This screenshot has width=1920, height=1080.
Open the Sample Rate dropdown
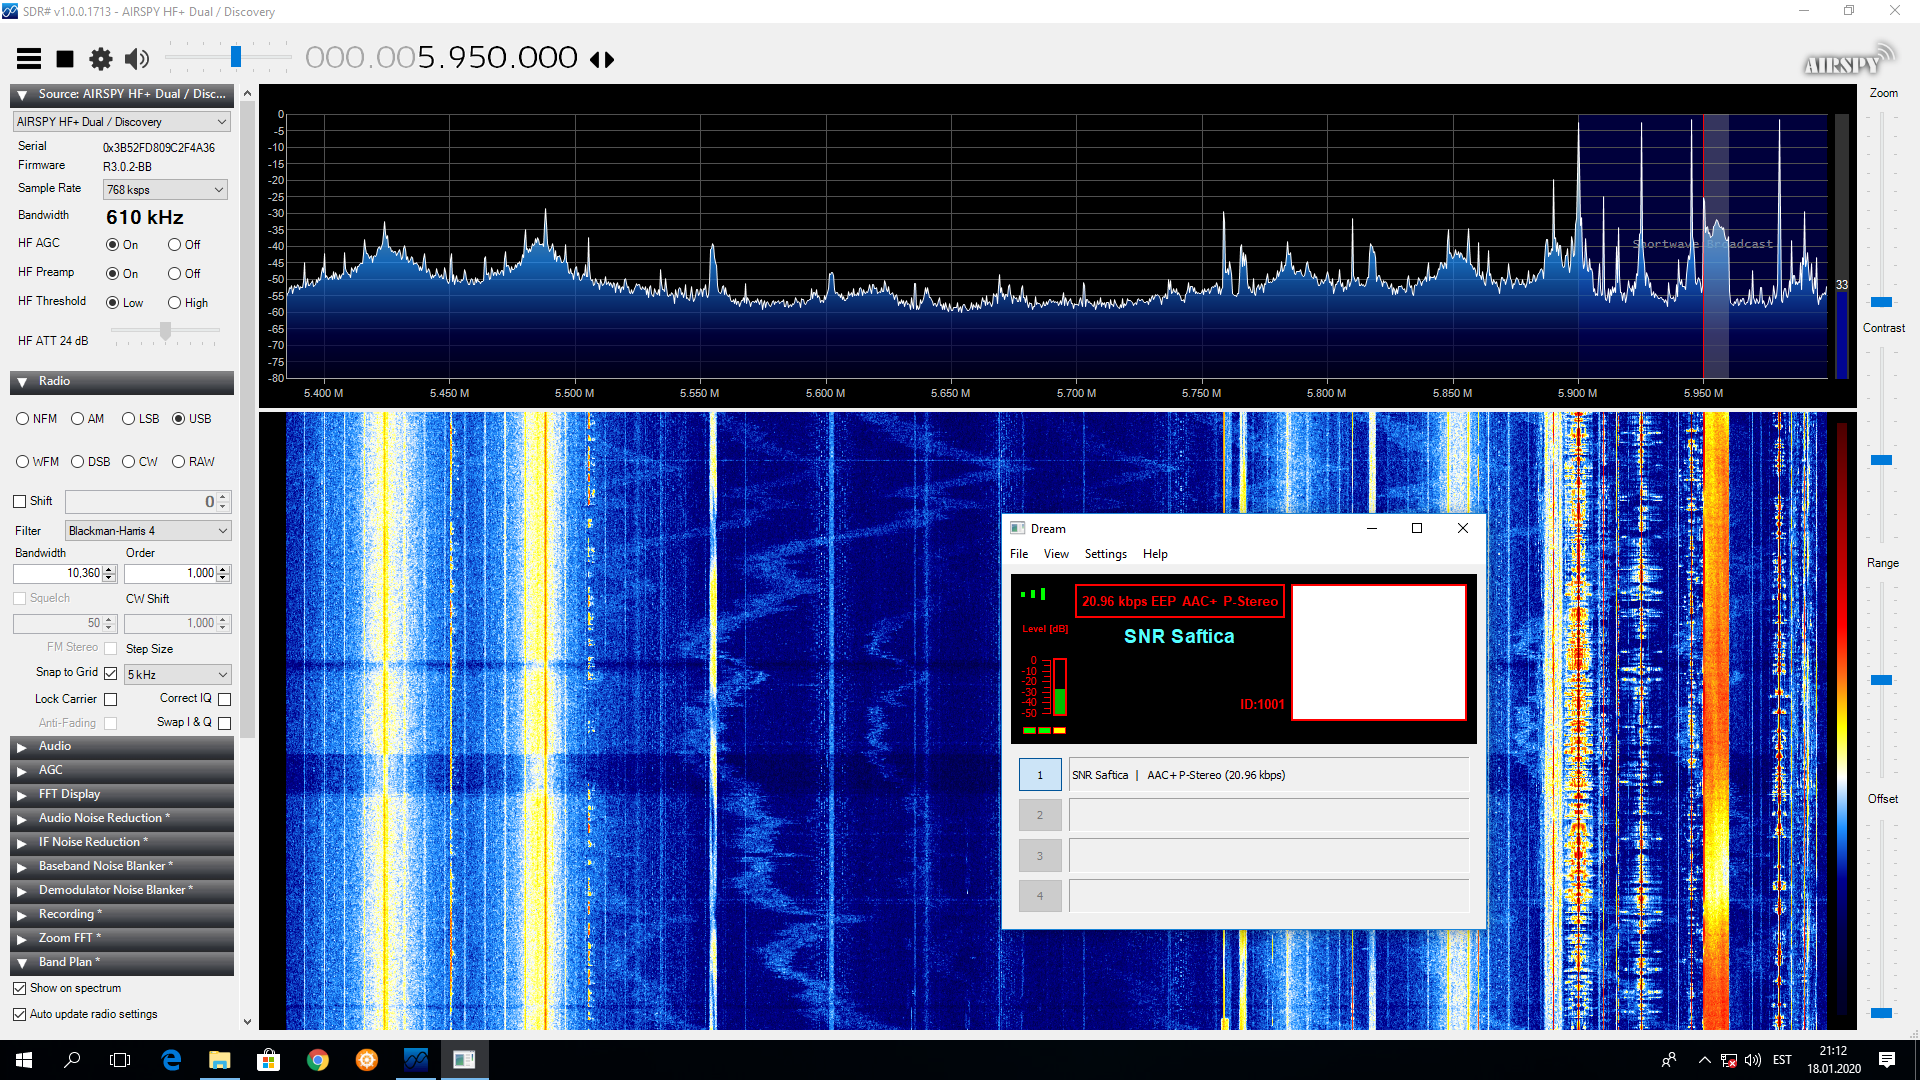[x=166, y=190]
